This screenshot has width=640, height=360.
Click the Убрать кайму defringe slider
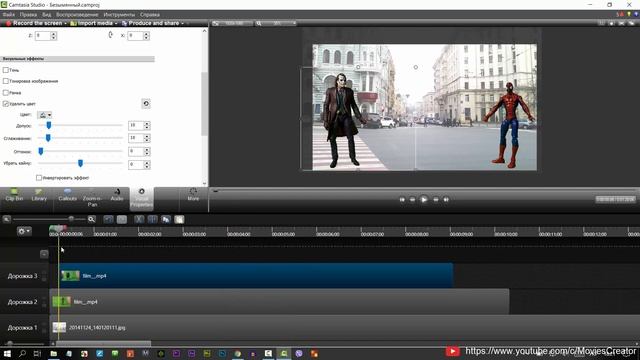click(80, 163)
